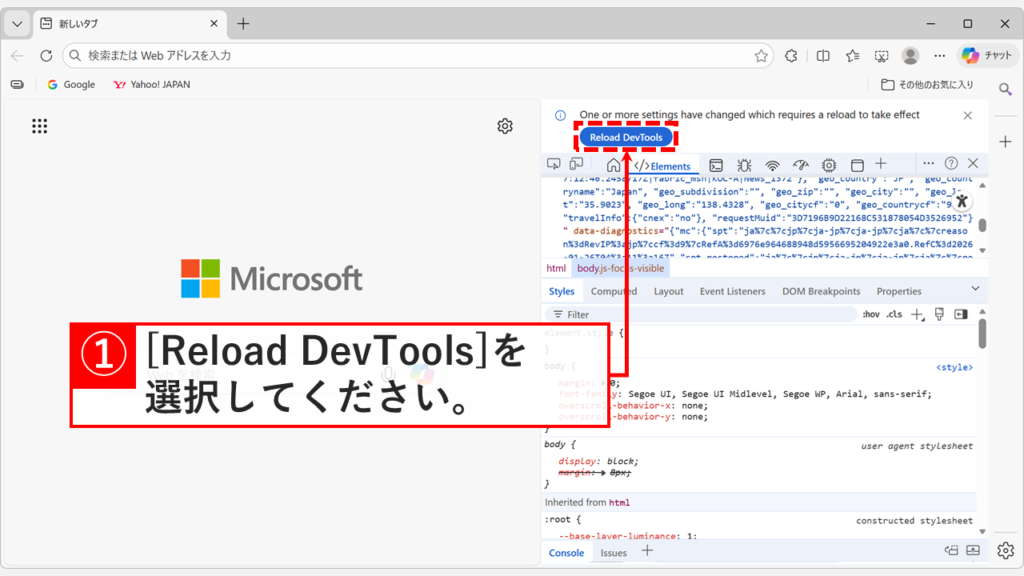Click the More Tools plus icon
The height and width of the screenshot is (576, 1024).
[881, 163]
